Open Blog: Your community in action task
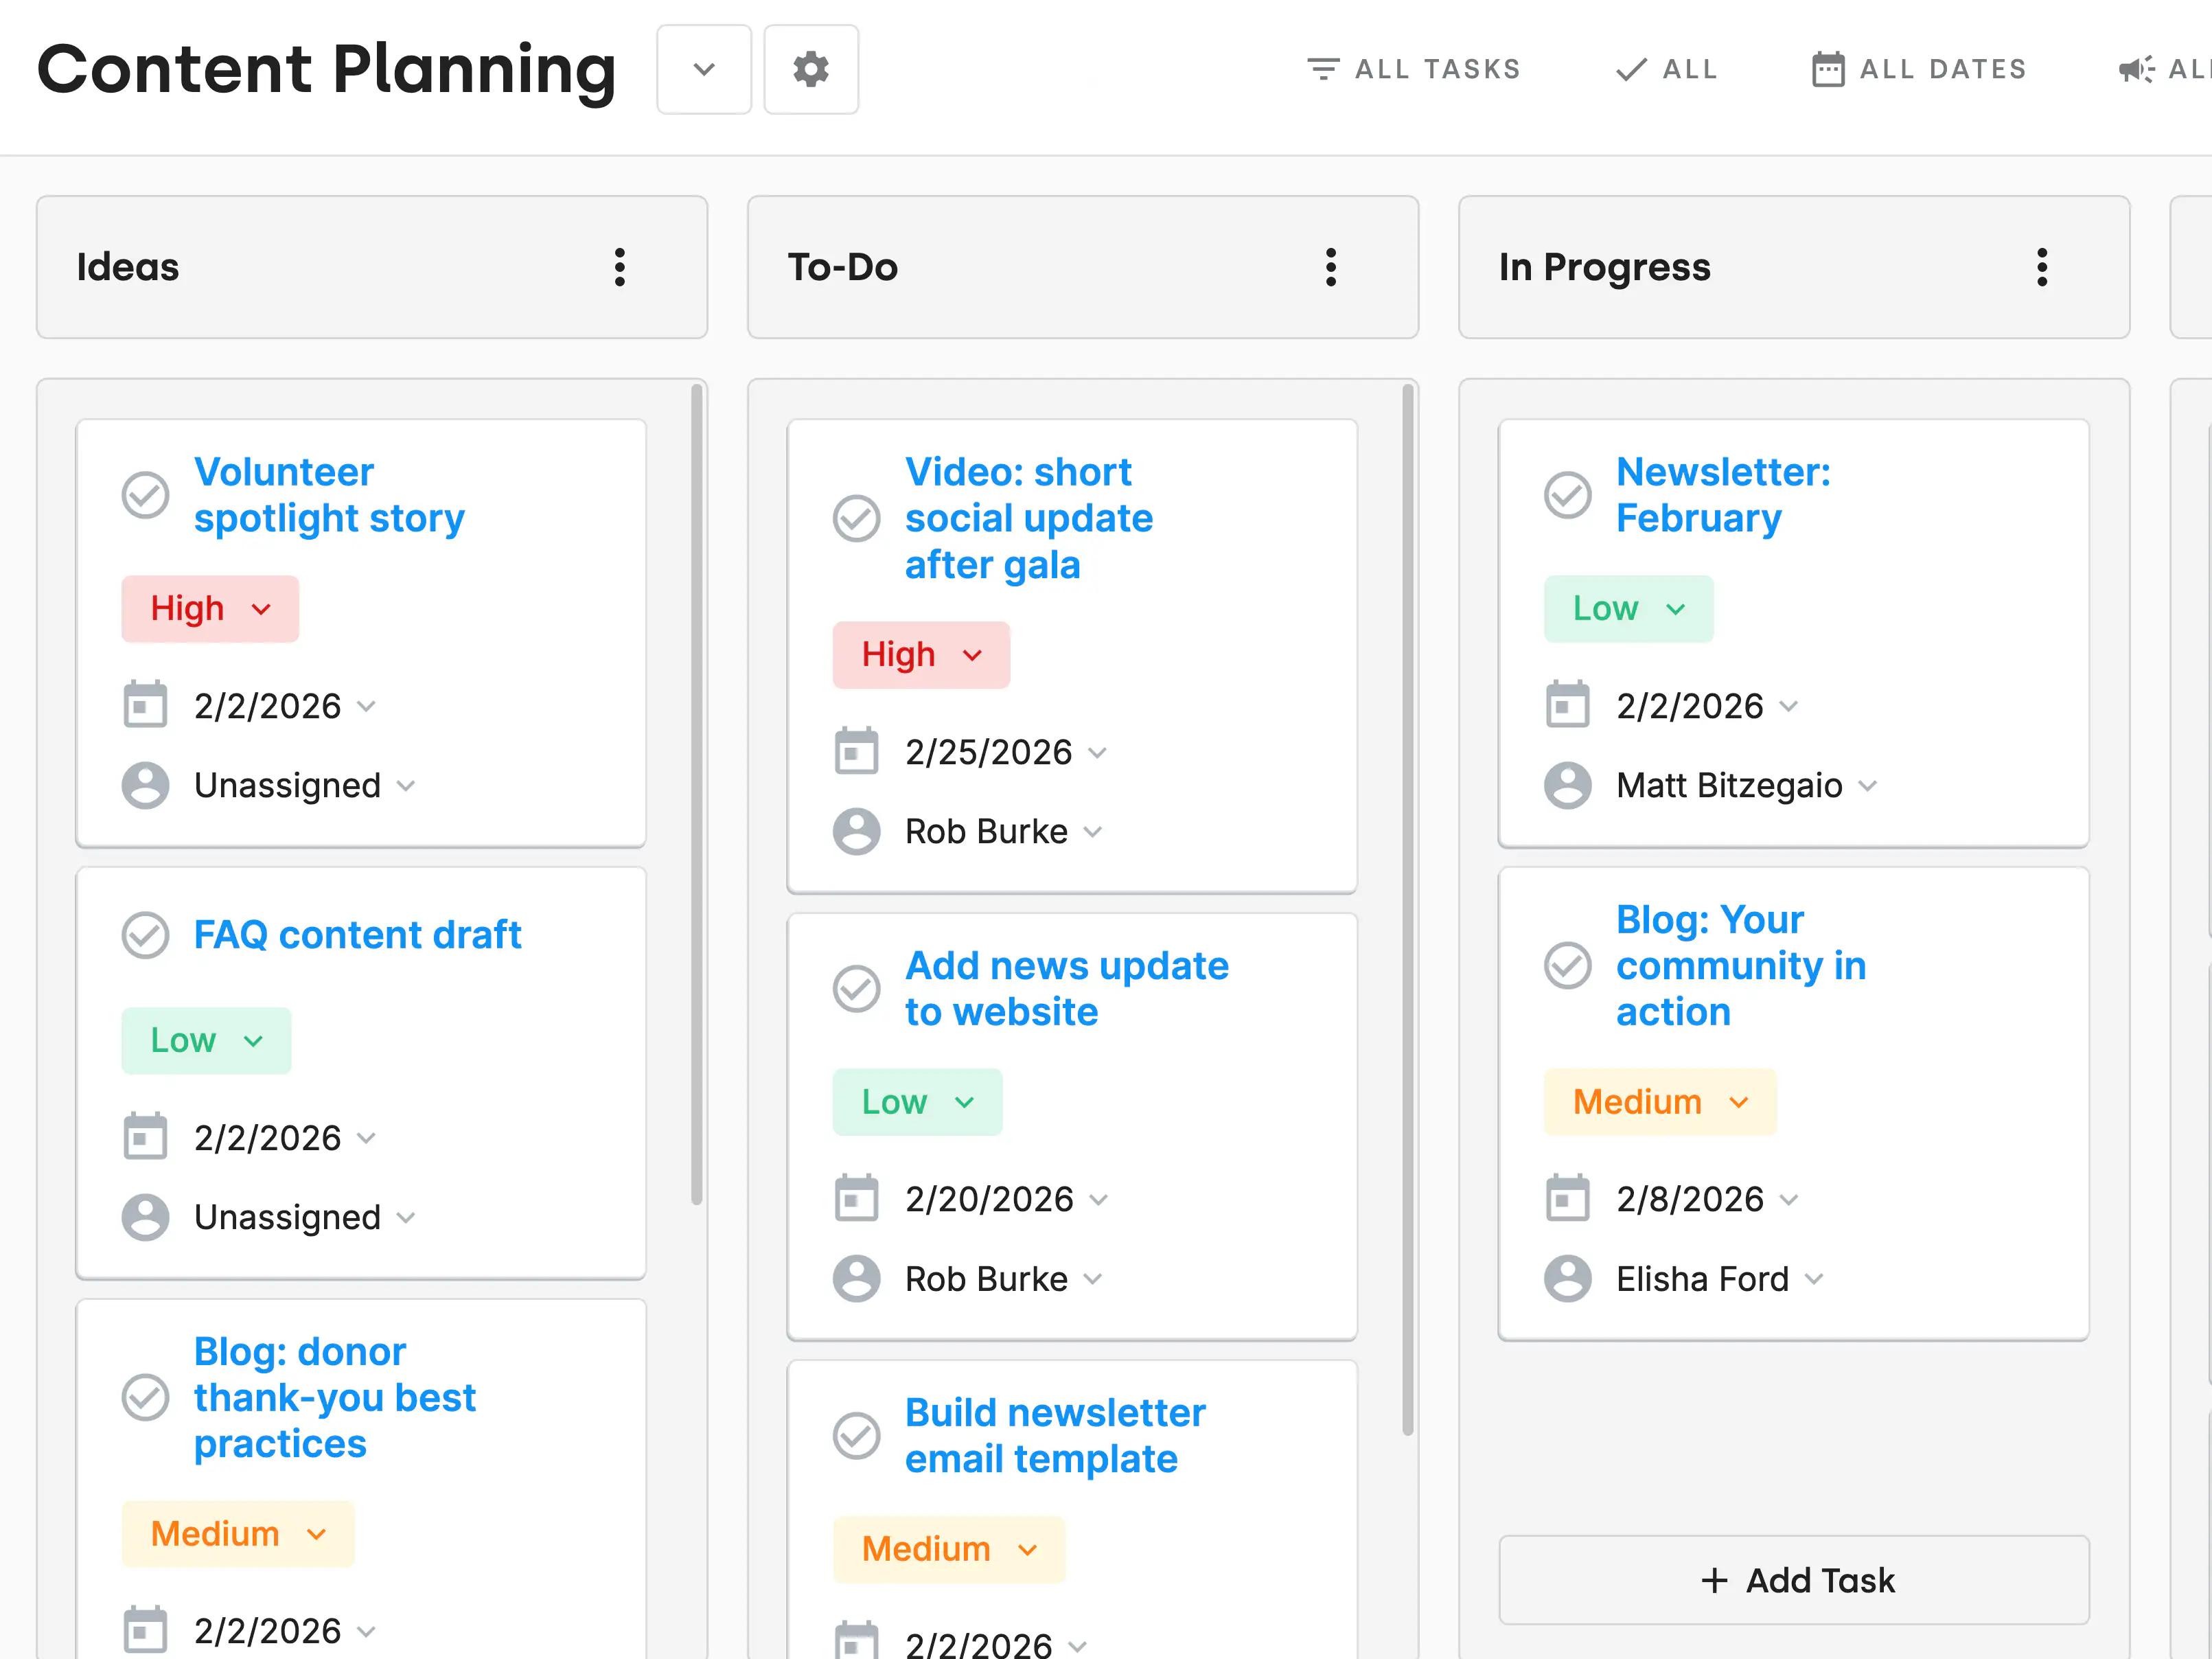The height and width of the screenshot is (1659, 2212). point(1740,966)
